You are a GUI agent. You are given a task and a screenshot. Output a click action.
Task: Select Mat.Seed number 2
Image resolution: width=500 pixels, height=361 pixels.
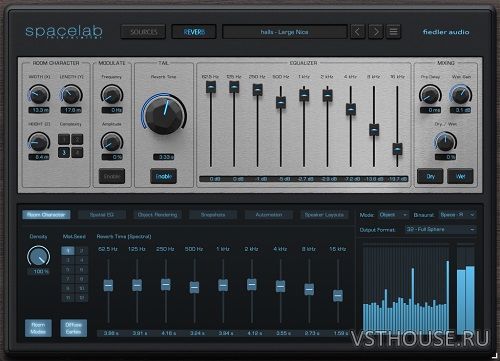point(81,250)
